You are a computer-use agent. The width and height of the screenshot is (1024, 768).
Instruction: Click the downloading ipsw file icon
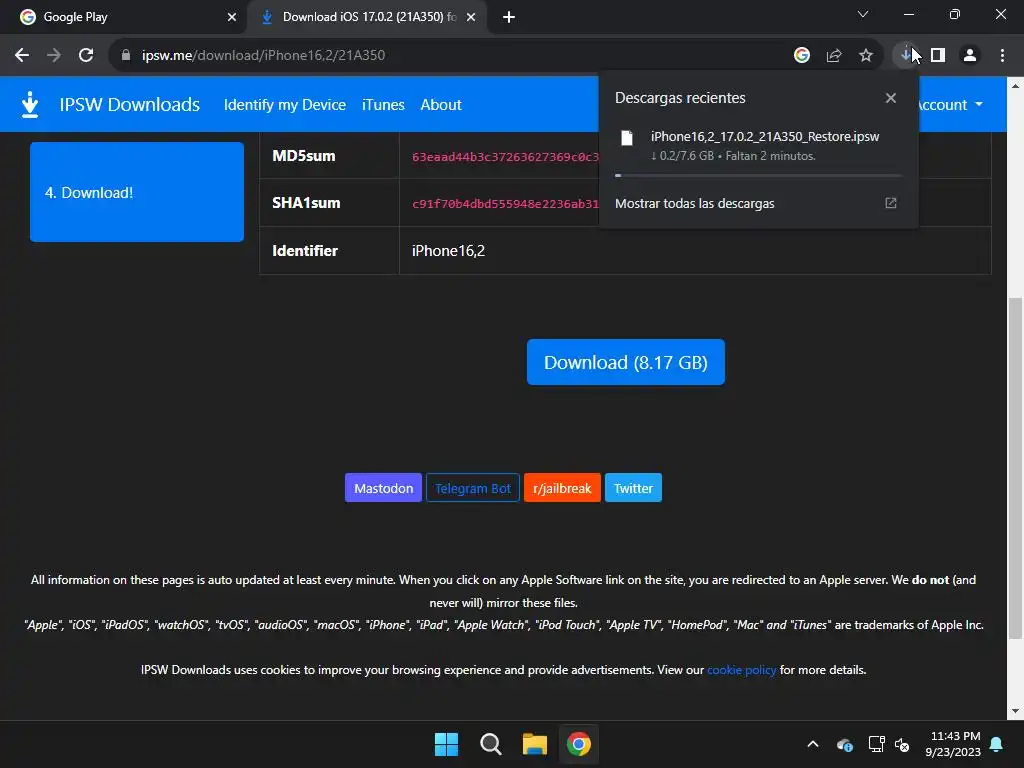(x=627, y=138)
